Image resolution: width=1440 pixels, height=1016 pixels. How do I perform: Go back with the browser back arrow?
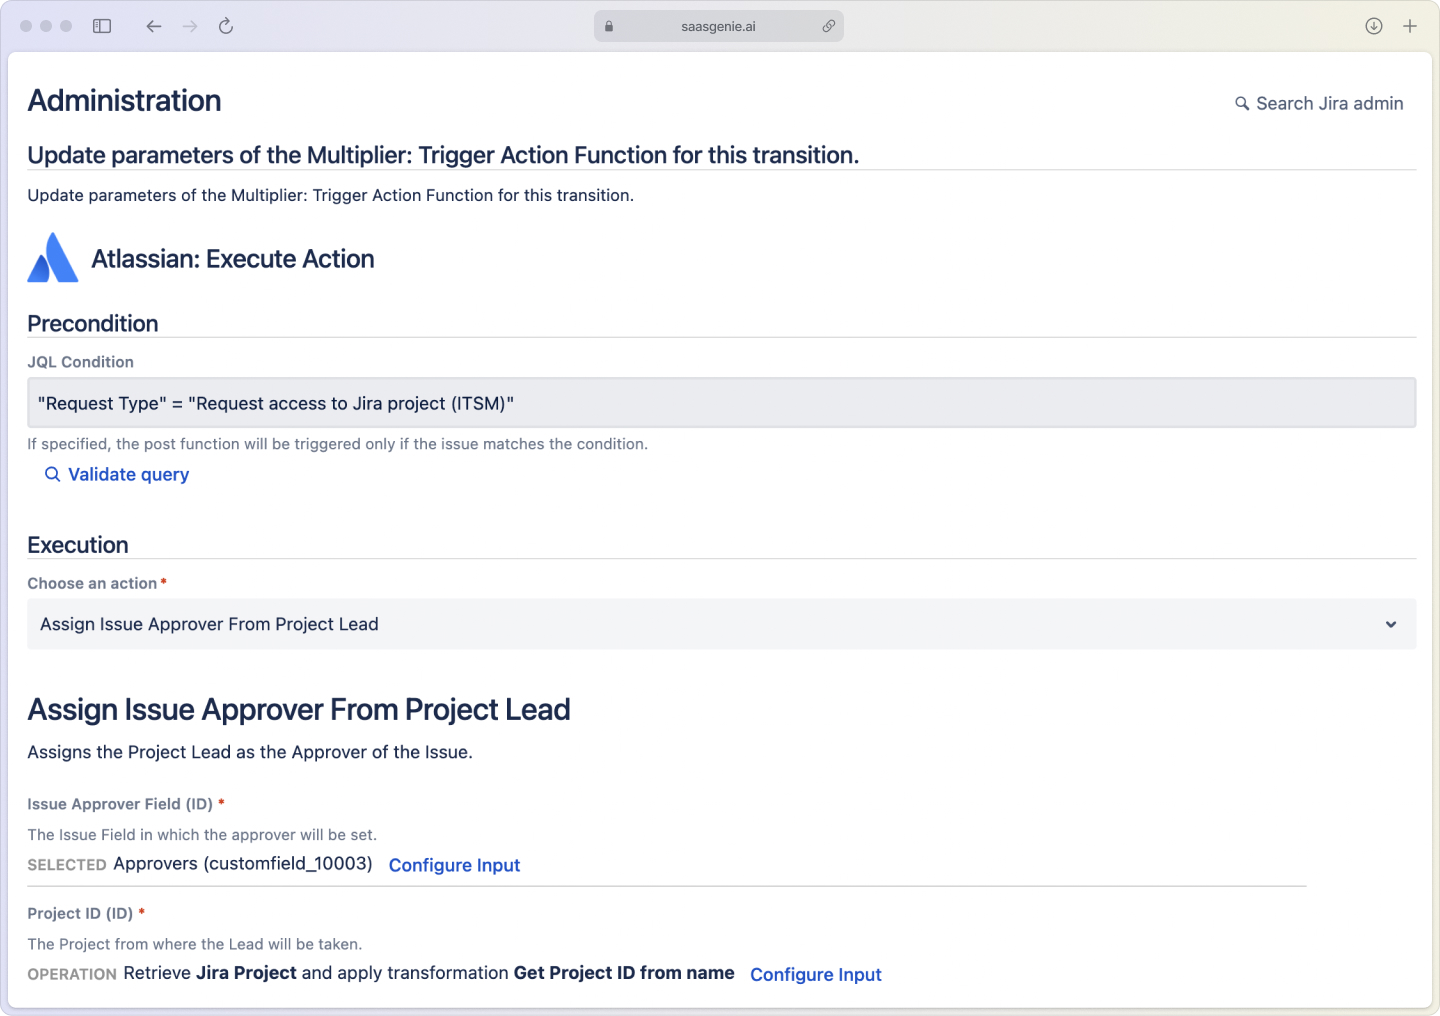tap(153, 26)
